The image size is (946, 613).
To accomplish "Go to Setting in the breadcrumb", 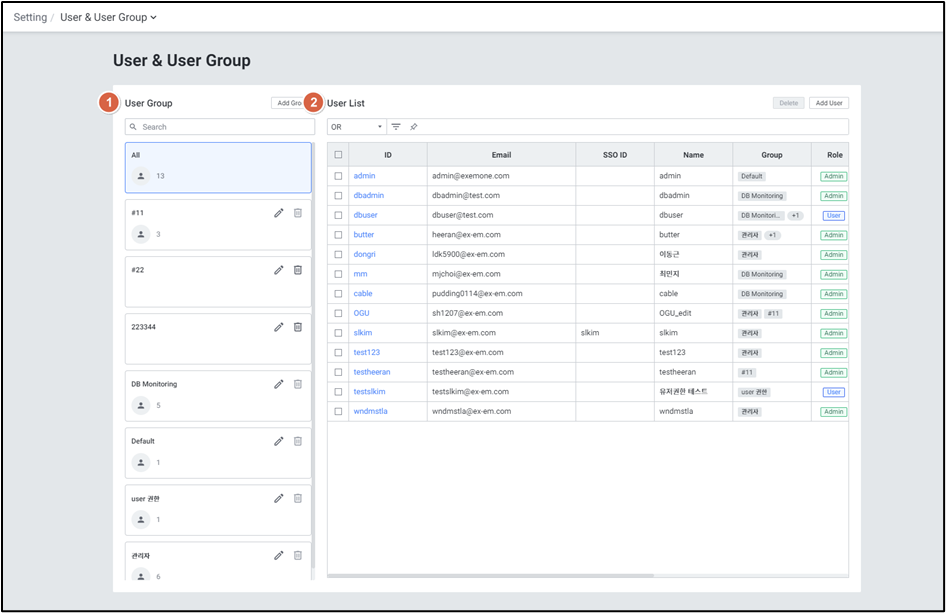I will (x=30, y=17).
